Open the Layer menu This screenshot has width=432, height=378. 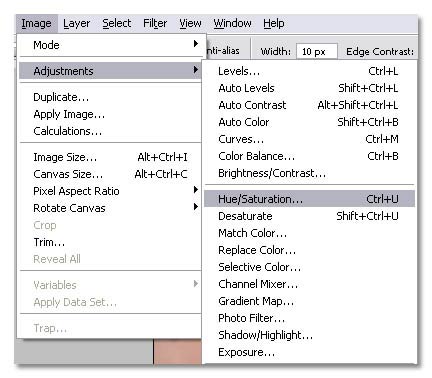coord(76,24)
